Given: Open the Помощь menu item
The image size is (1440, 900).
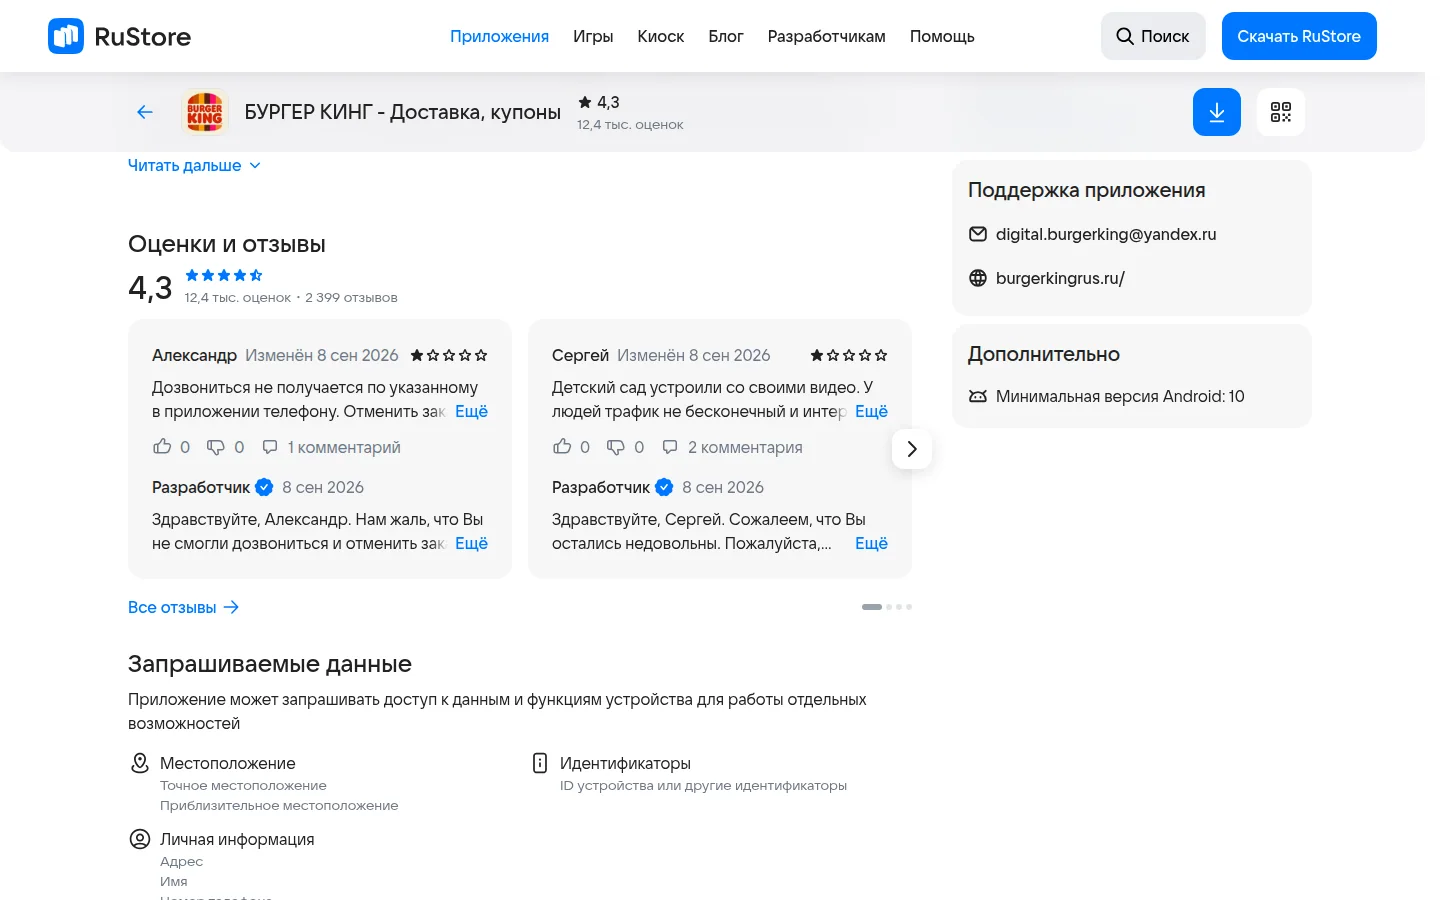Looking at the screenshot, I should [942, 36].
